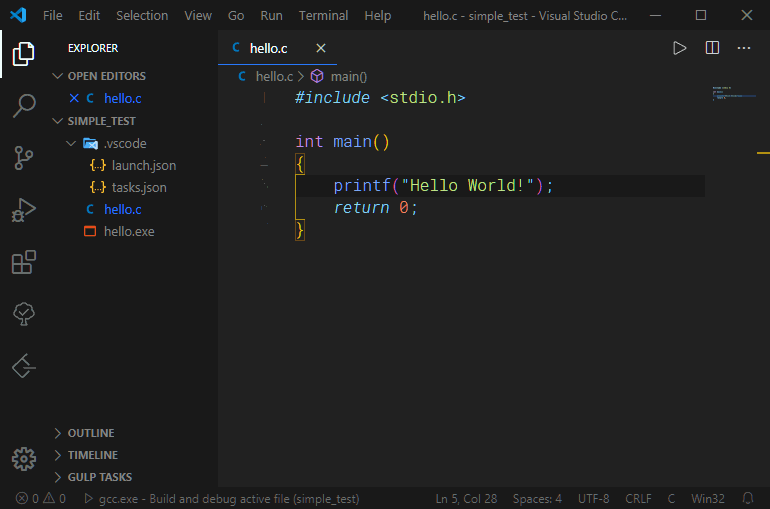Screen dimensions: 770x509
Task: Open the Source Control view
Action: (x=23, y=157)
